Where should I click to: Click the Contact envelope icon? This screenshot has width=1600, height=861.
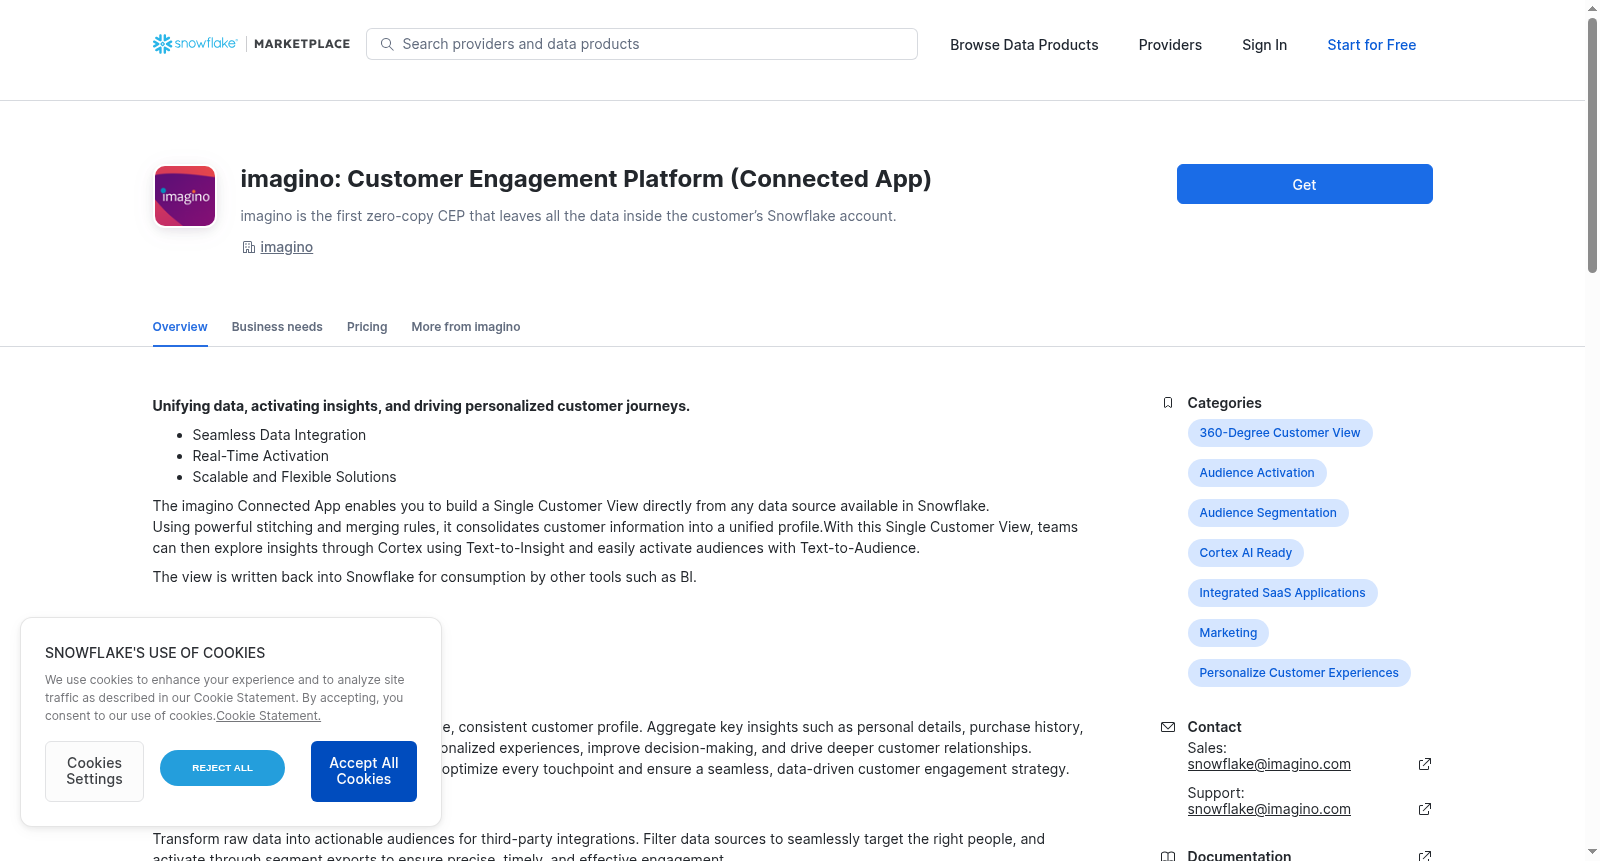click(1168, 727)
